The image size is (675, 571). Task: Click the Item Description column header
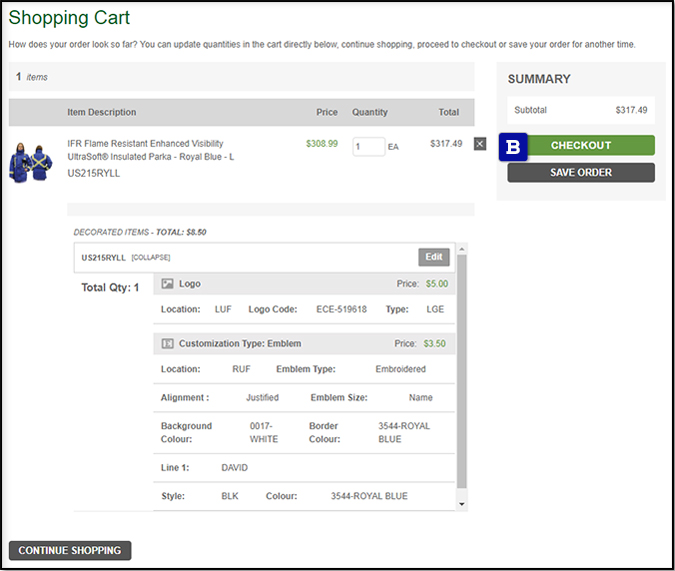coord(102,112)
